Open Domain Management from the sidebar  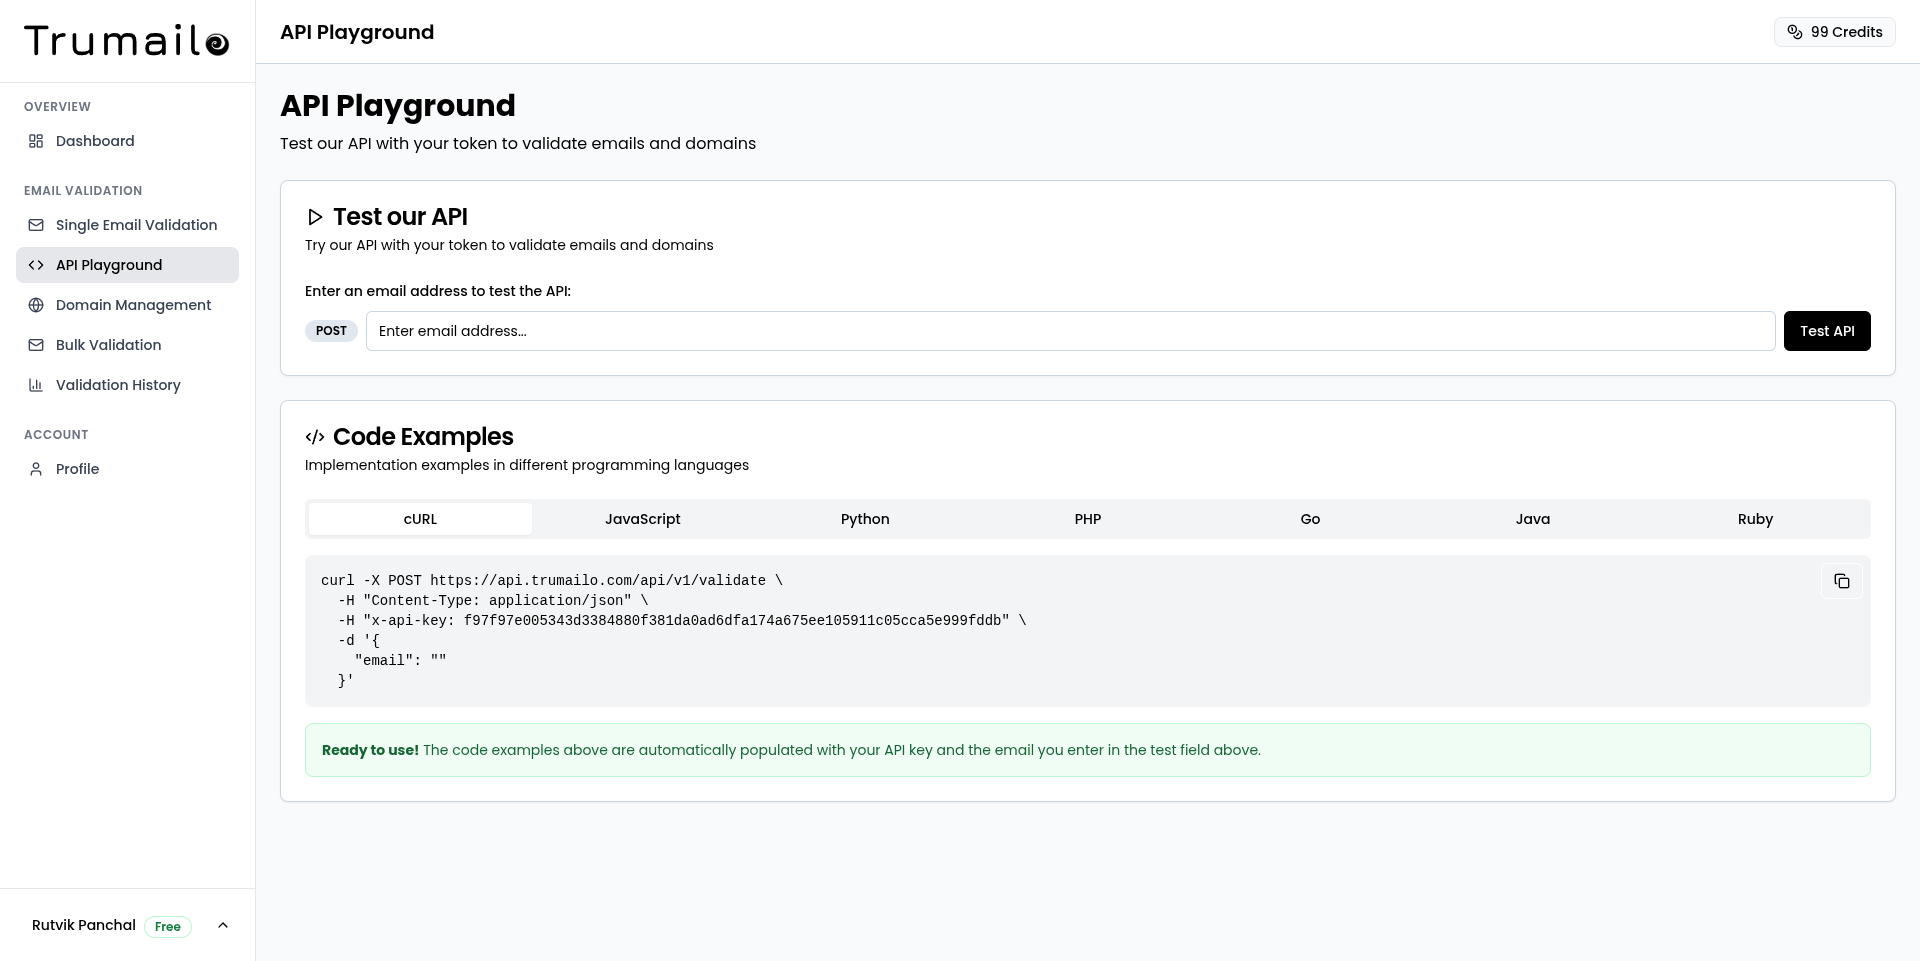[127, 305]
